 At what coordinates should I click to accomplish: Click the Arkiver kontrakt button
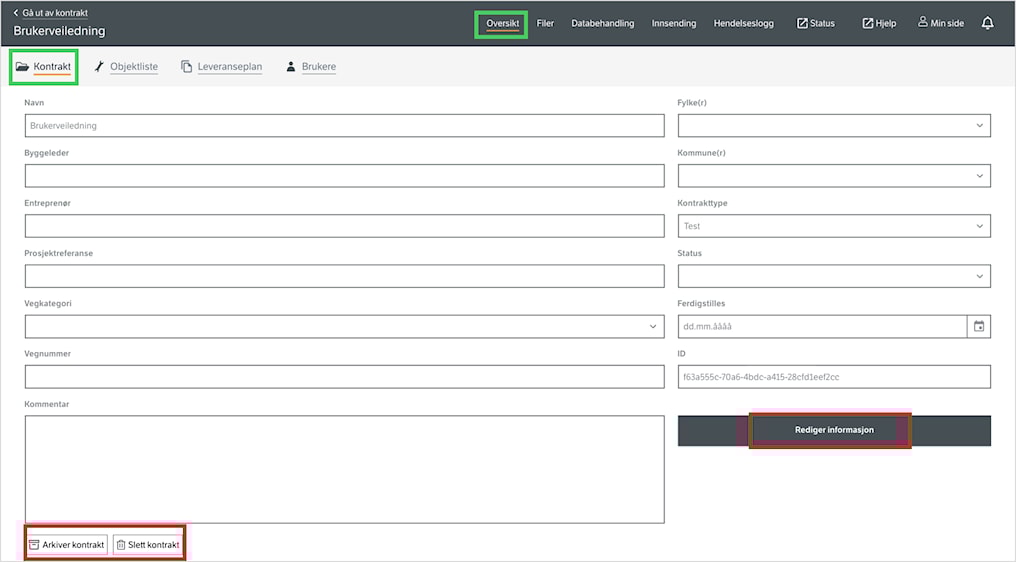pyautogui.click(x=66, y=545)
